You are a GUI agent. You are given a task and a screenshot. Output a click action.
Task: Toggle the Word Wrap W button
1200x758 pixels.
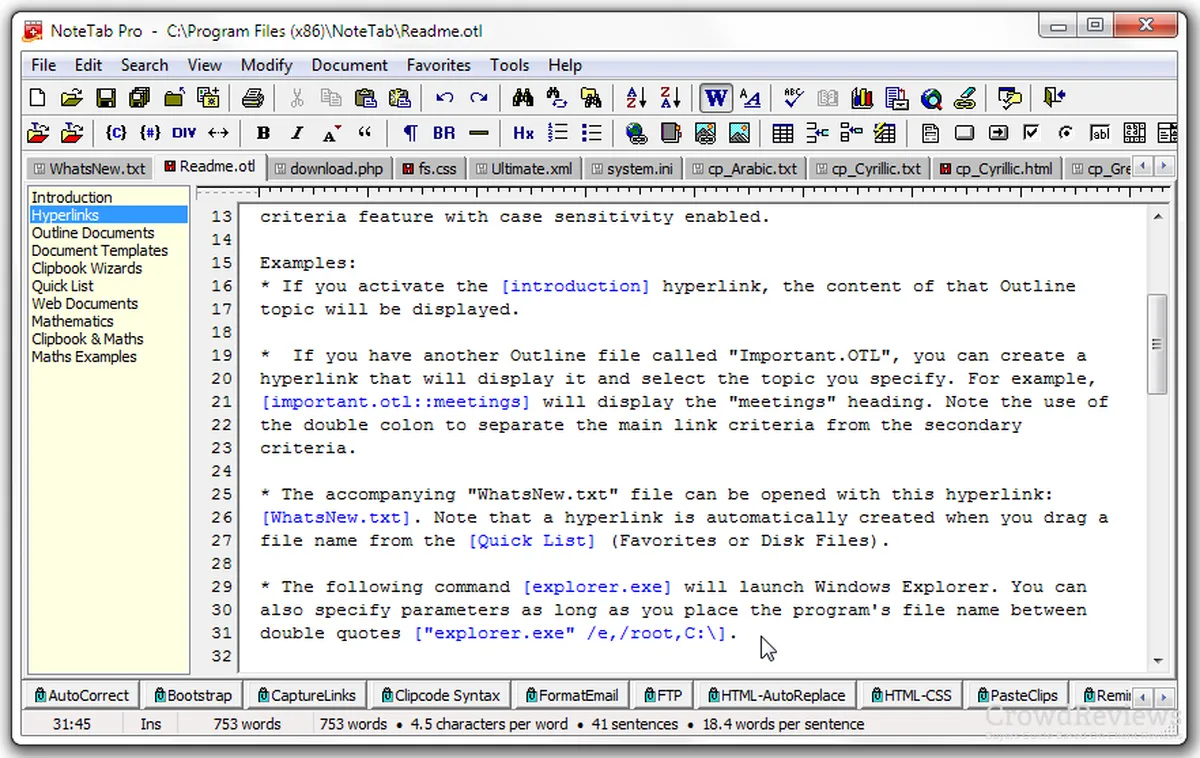point(716,98)
